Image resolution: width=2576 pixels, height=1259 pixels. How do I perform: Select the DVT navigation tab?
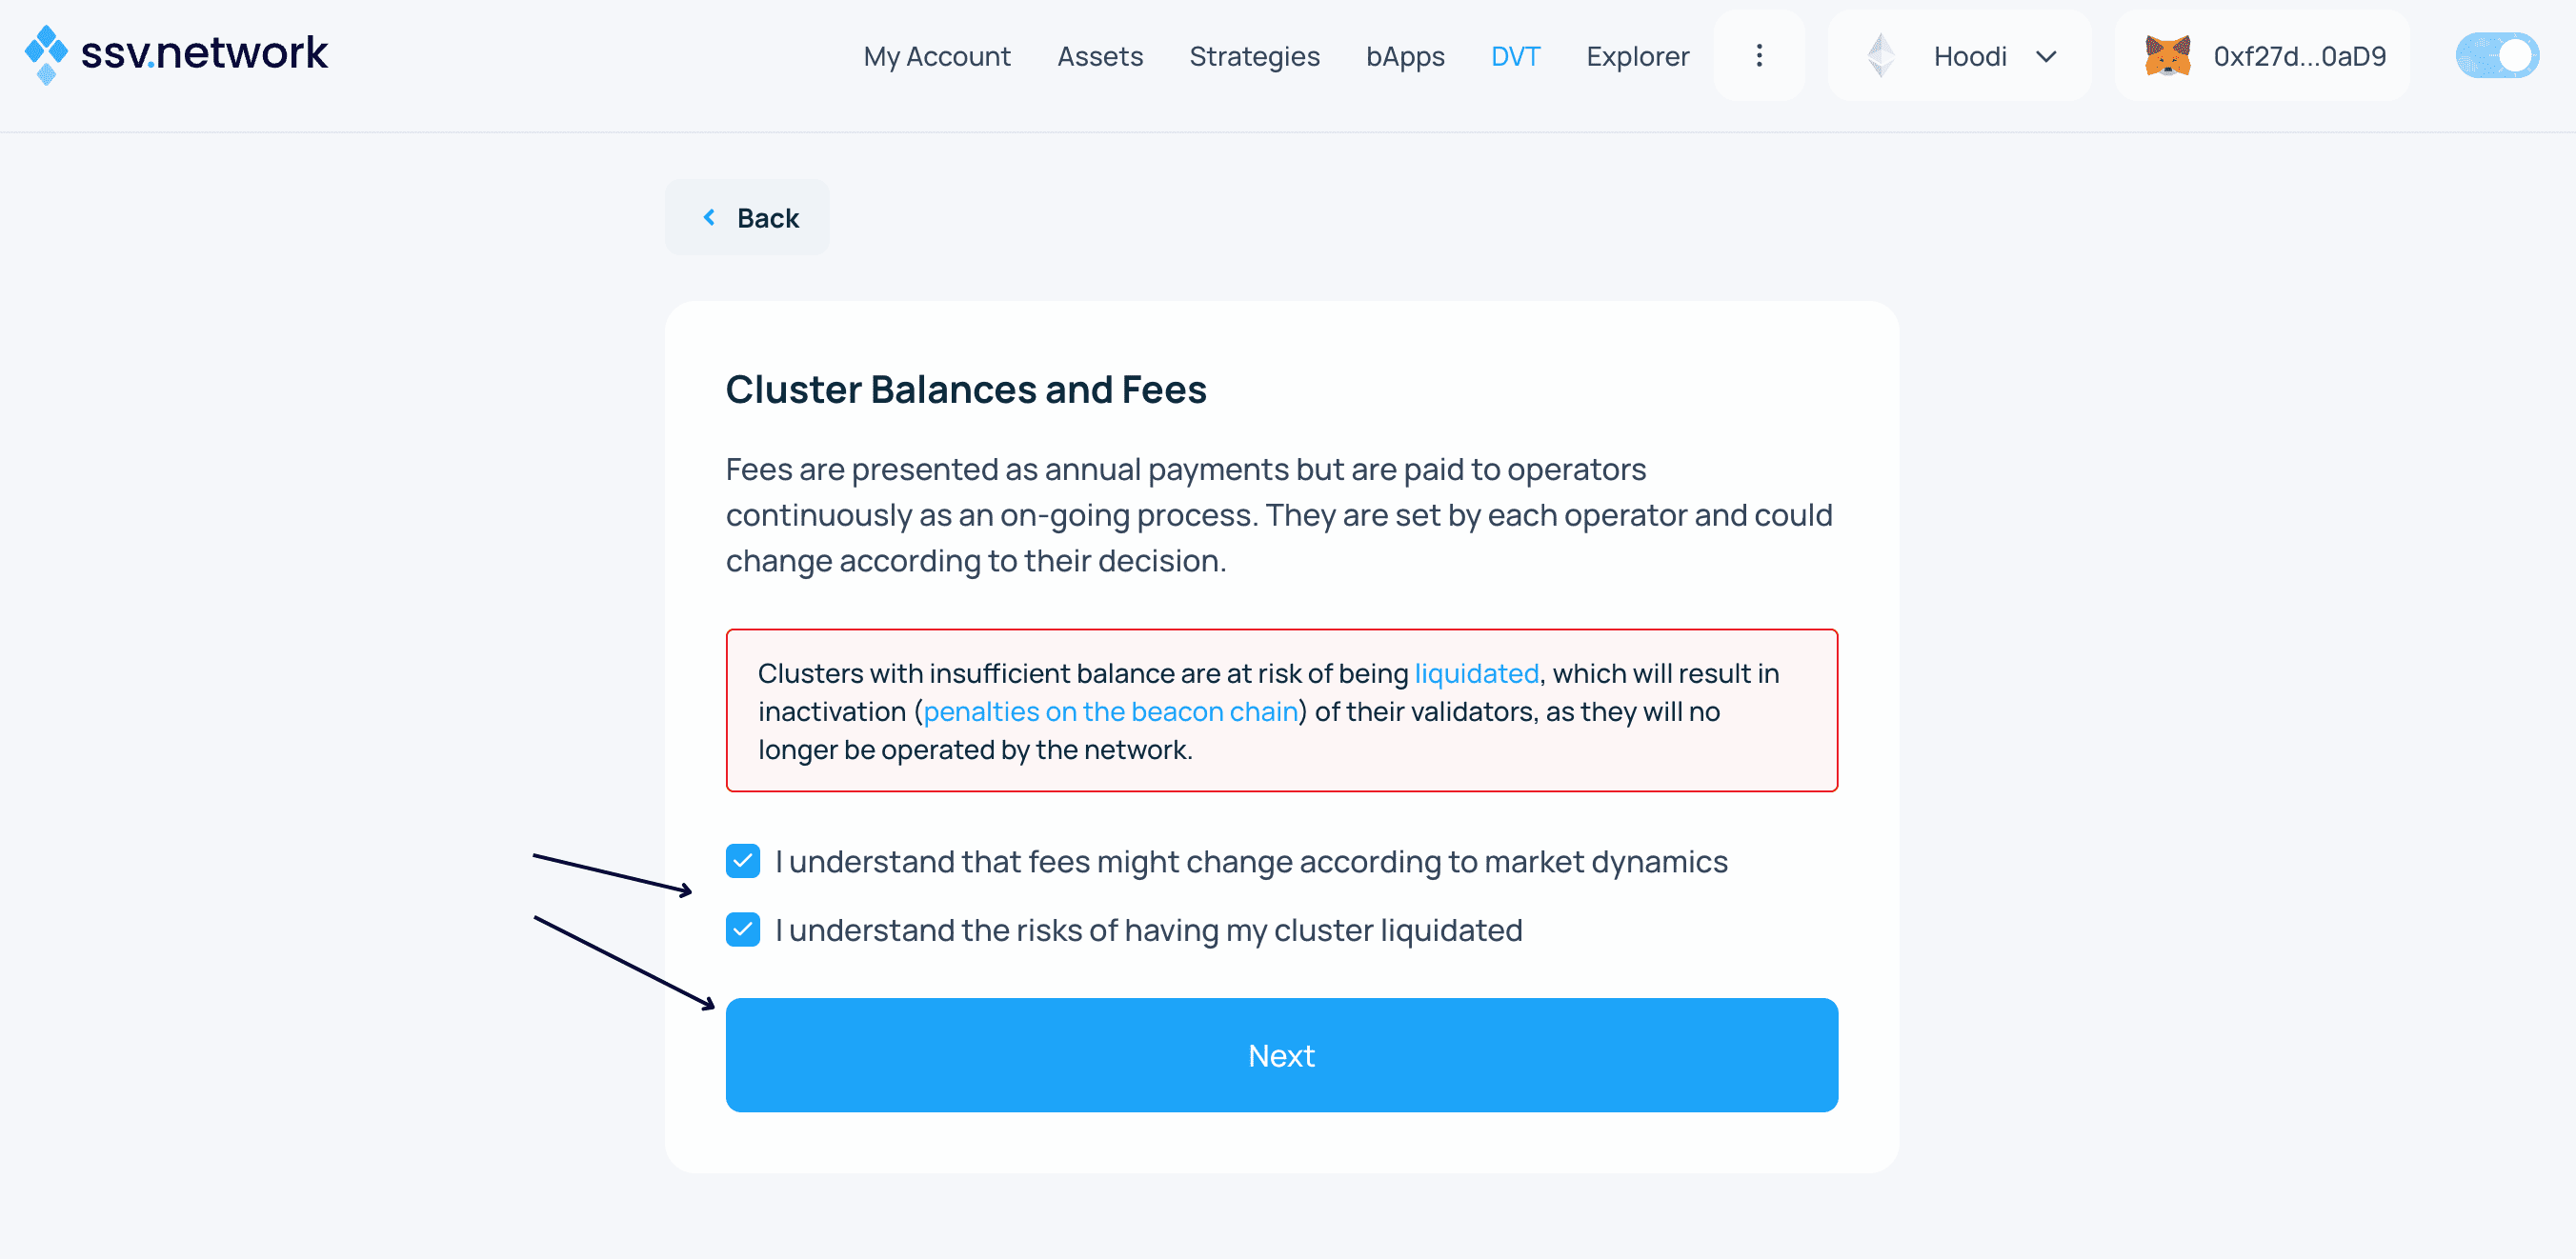point(1515,56)
